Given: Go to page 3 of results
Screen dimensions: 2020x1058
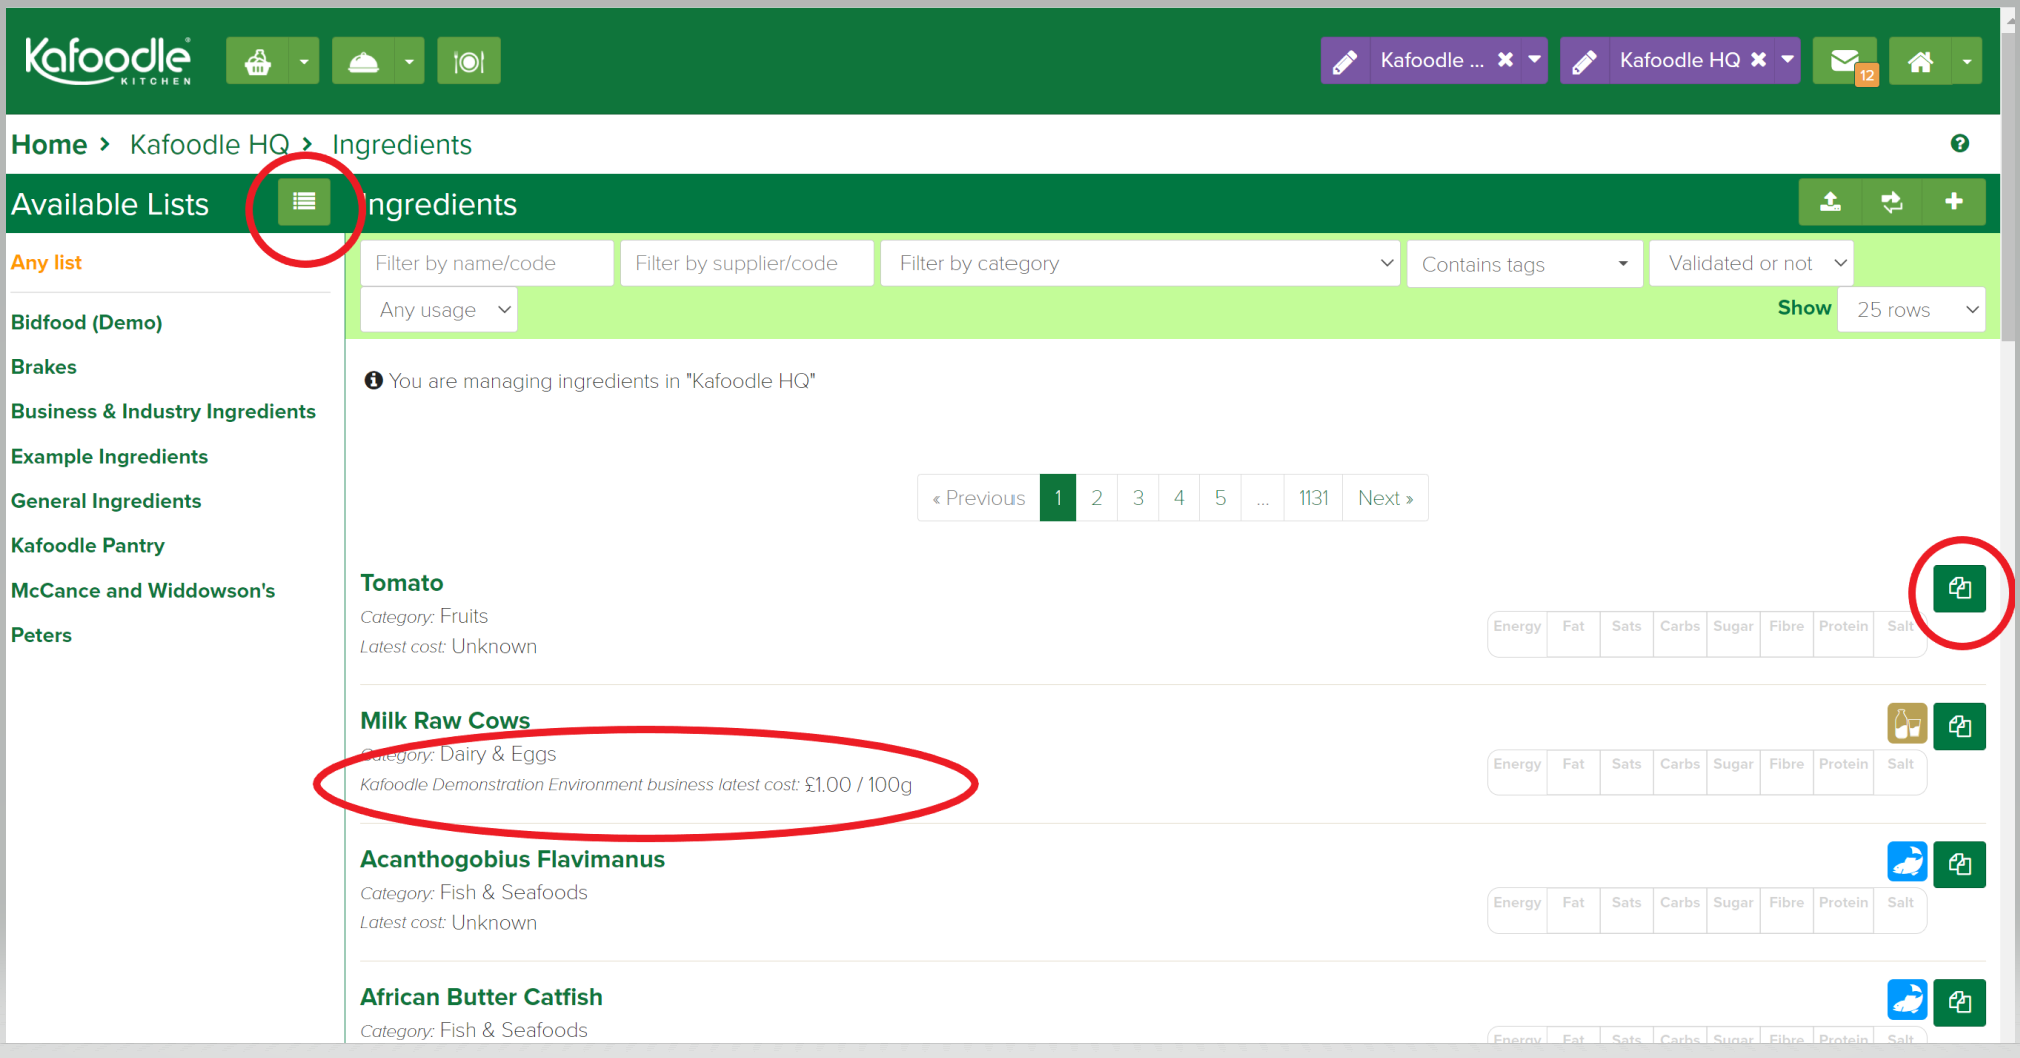Looking at the screenshot, I should [x=1138, y=498].
